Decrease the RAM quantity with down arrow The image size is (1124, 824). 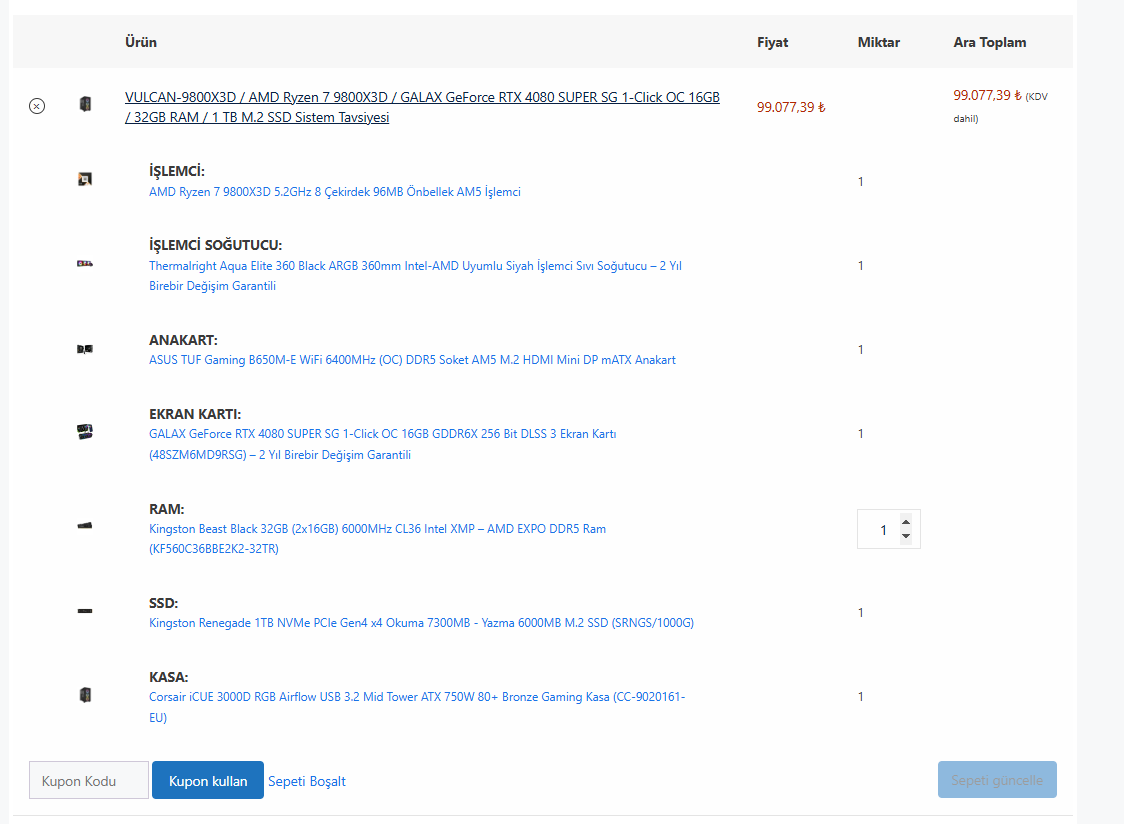click(906, 537)
